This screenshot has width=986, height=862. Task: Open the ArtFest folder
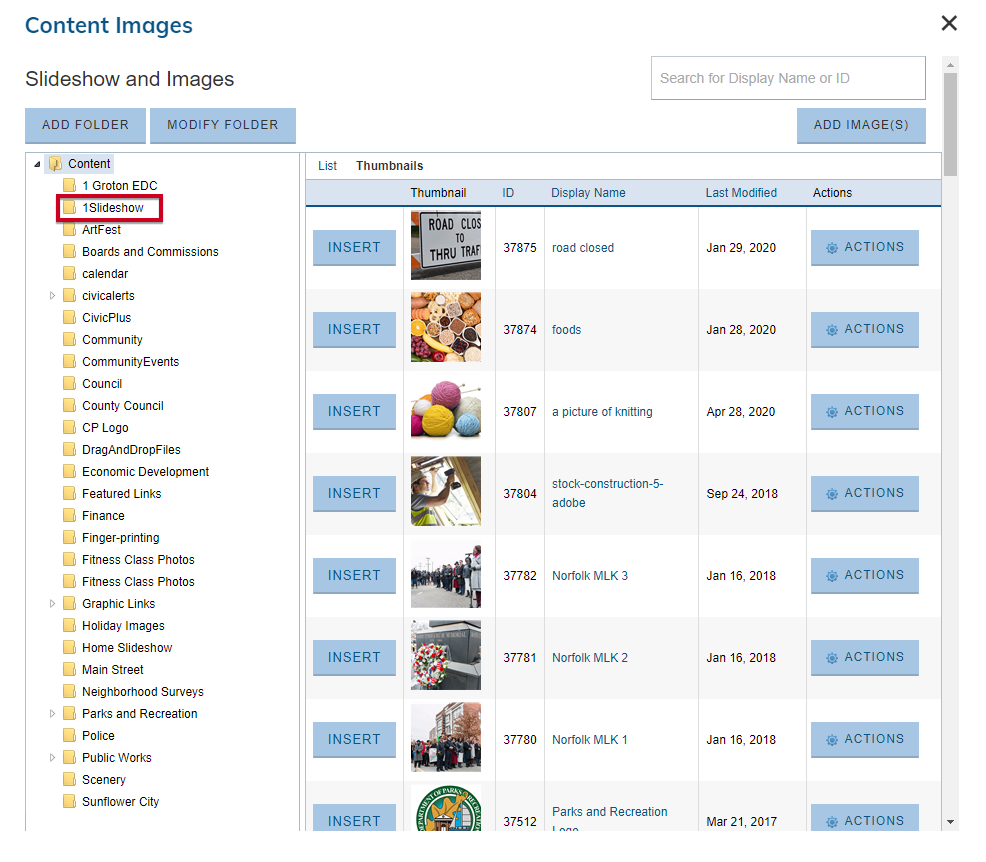[x=101, y=230]
